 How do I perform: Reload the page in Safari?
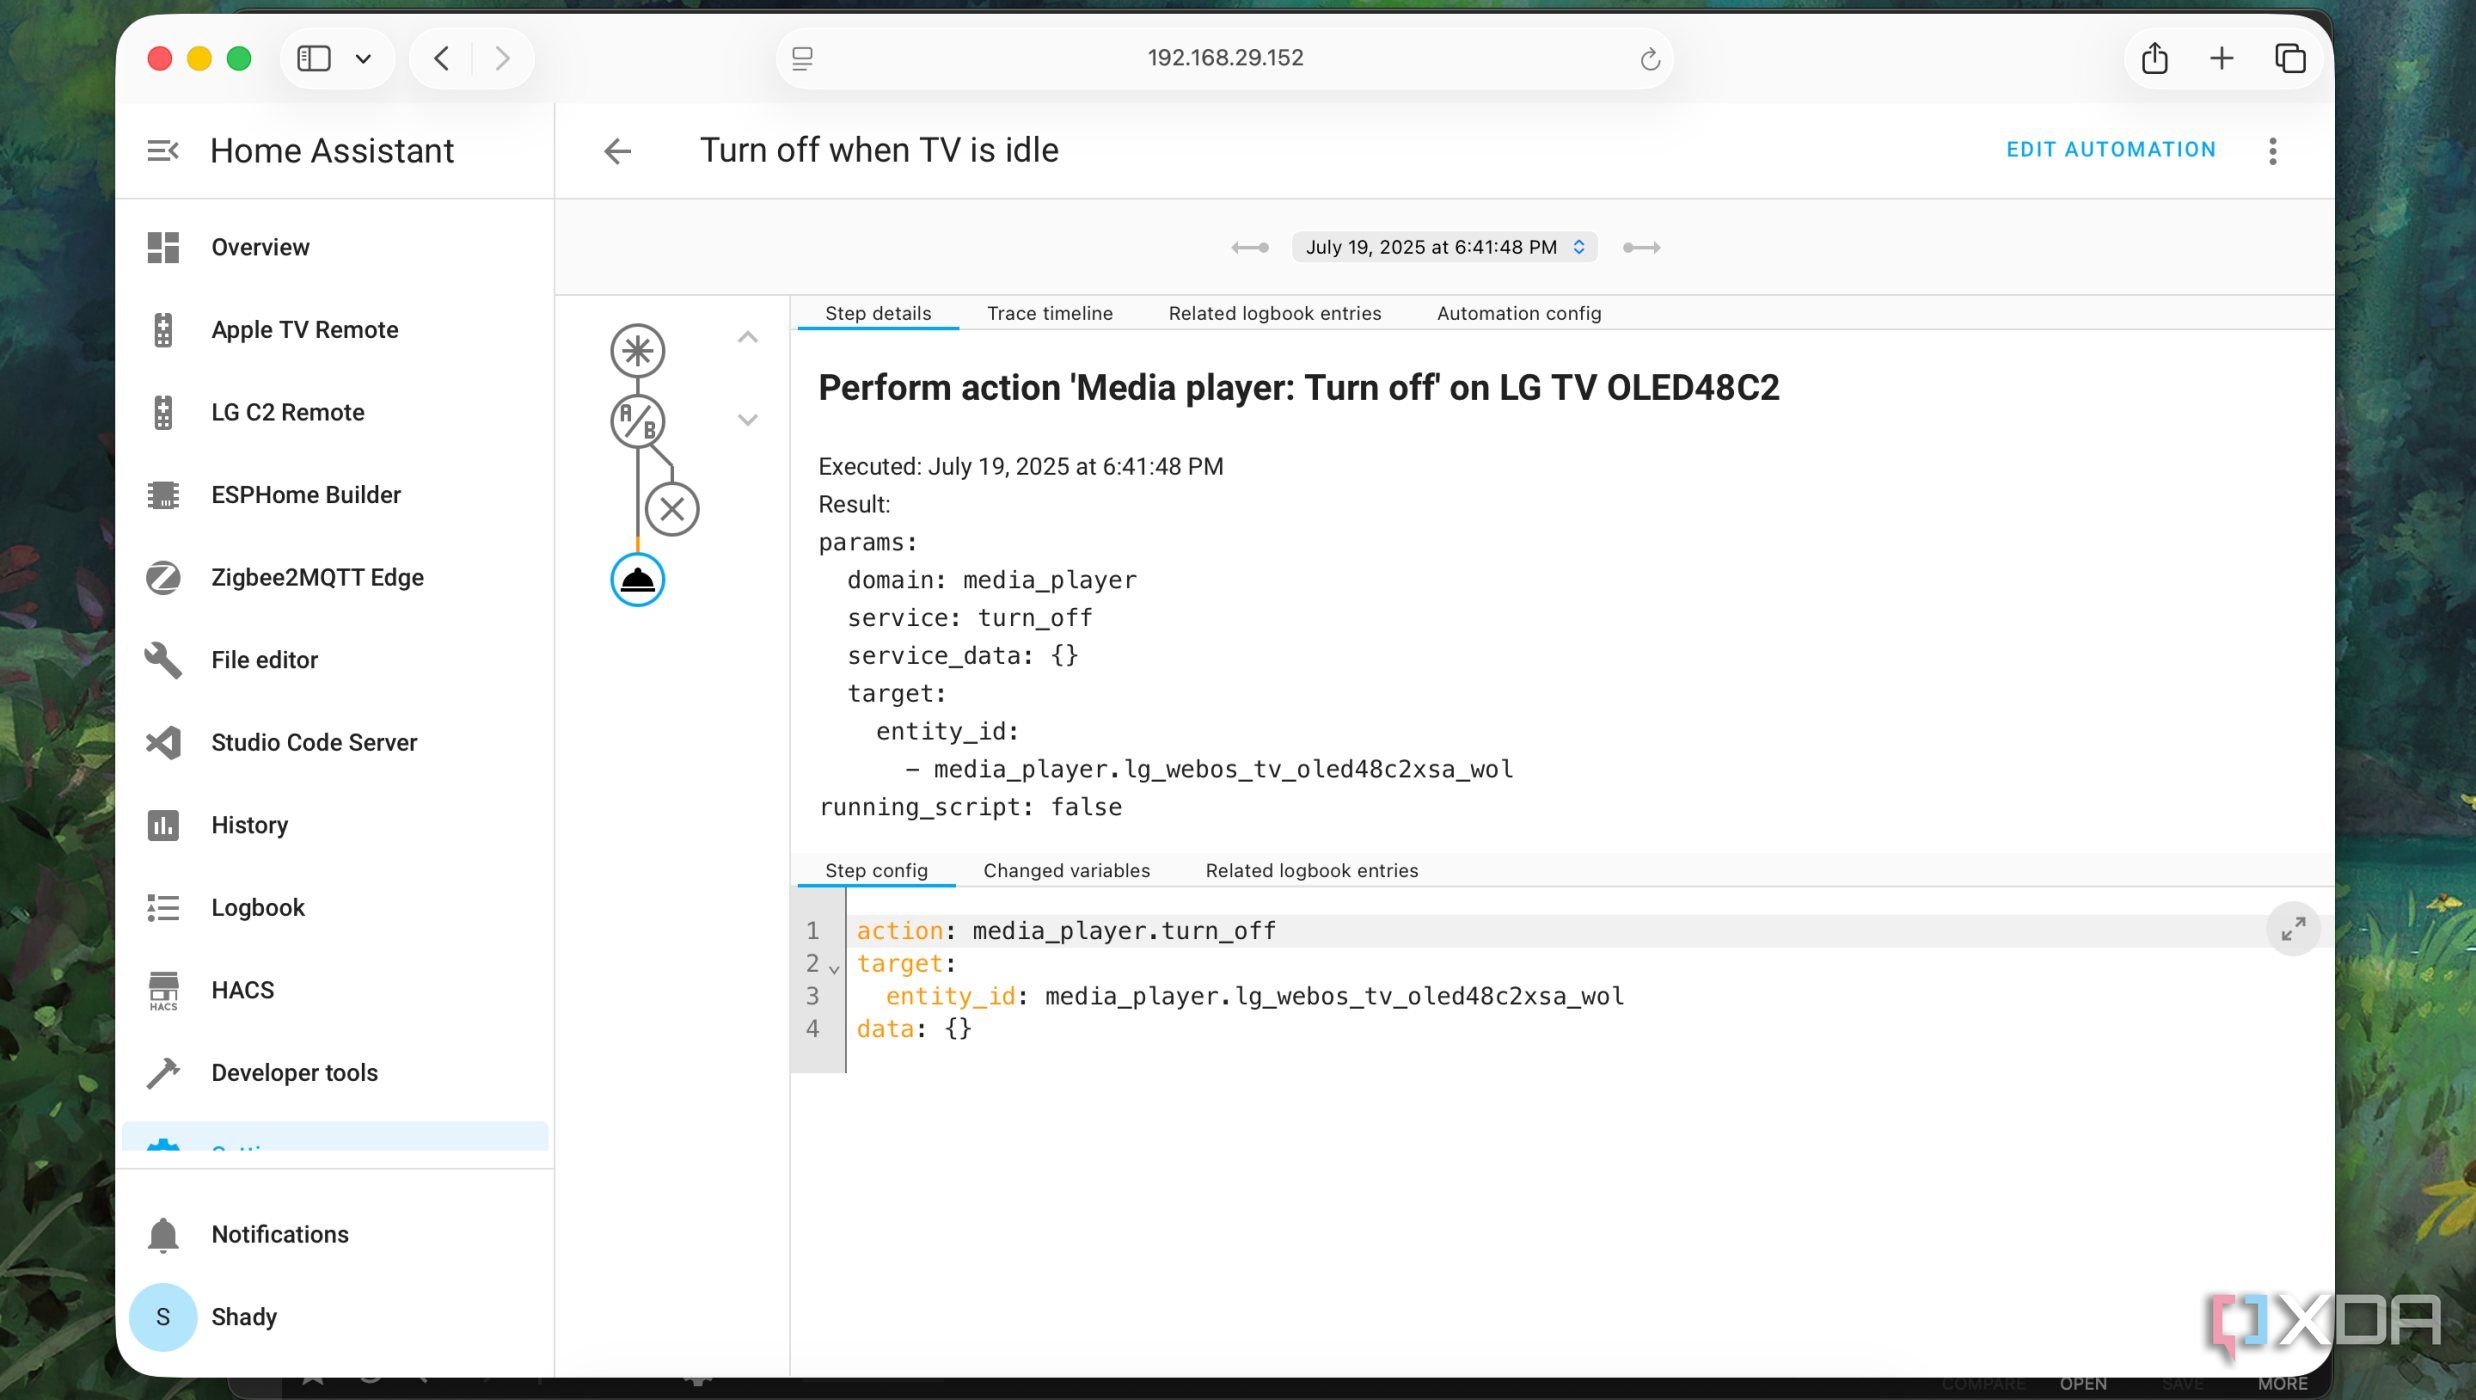(x=1650, y=59)
